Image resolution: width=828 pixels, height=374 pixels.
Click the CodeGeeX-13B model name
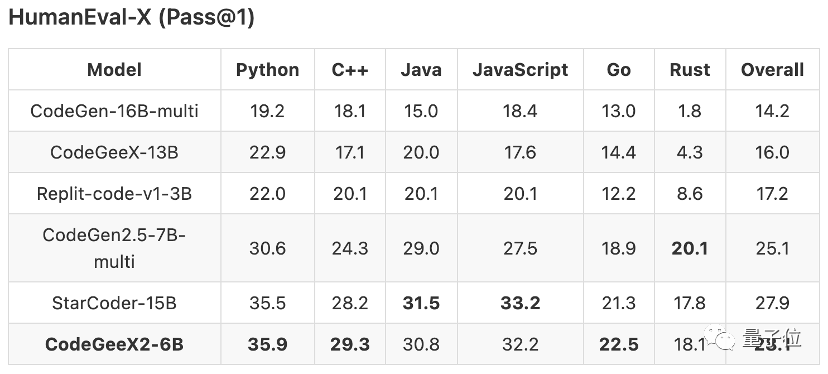(114, 152)
